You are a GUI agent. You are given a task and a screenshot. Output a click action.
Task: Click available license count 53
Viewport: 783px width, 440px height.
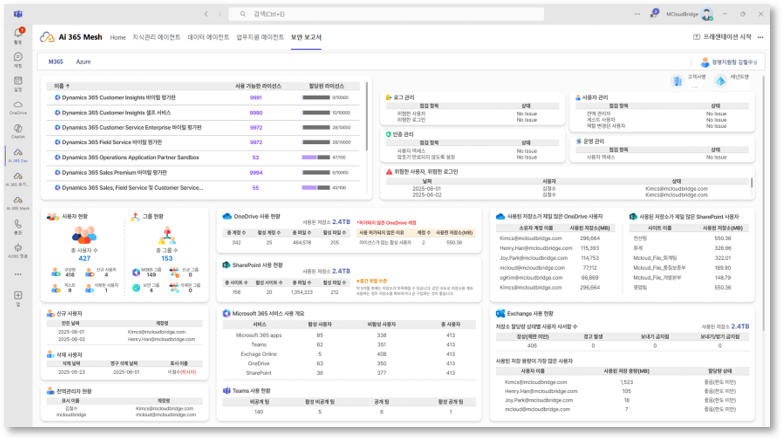[256, 158]
